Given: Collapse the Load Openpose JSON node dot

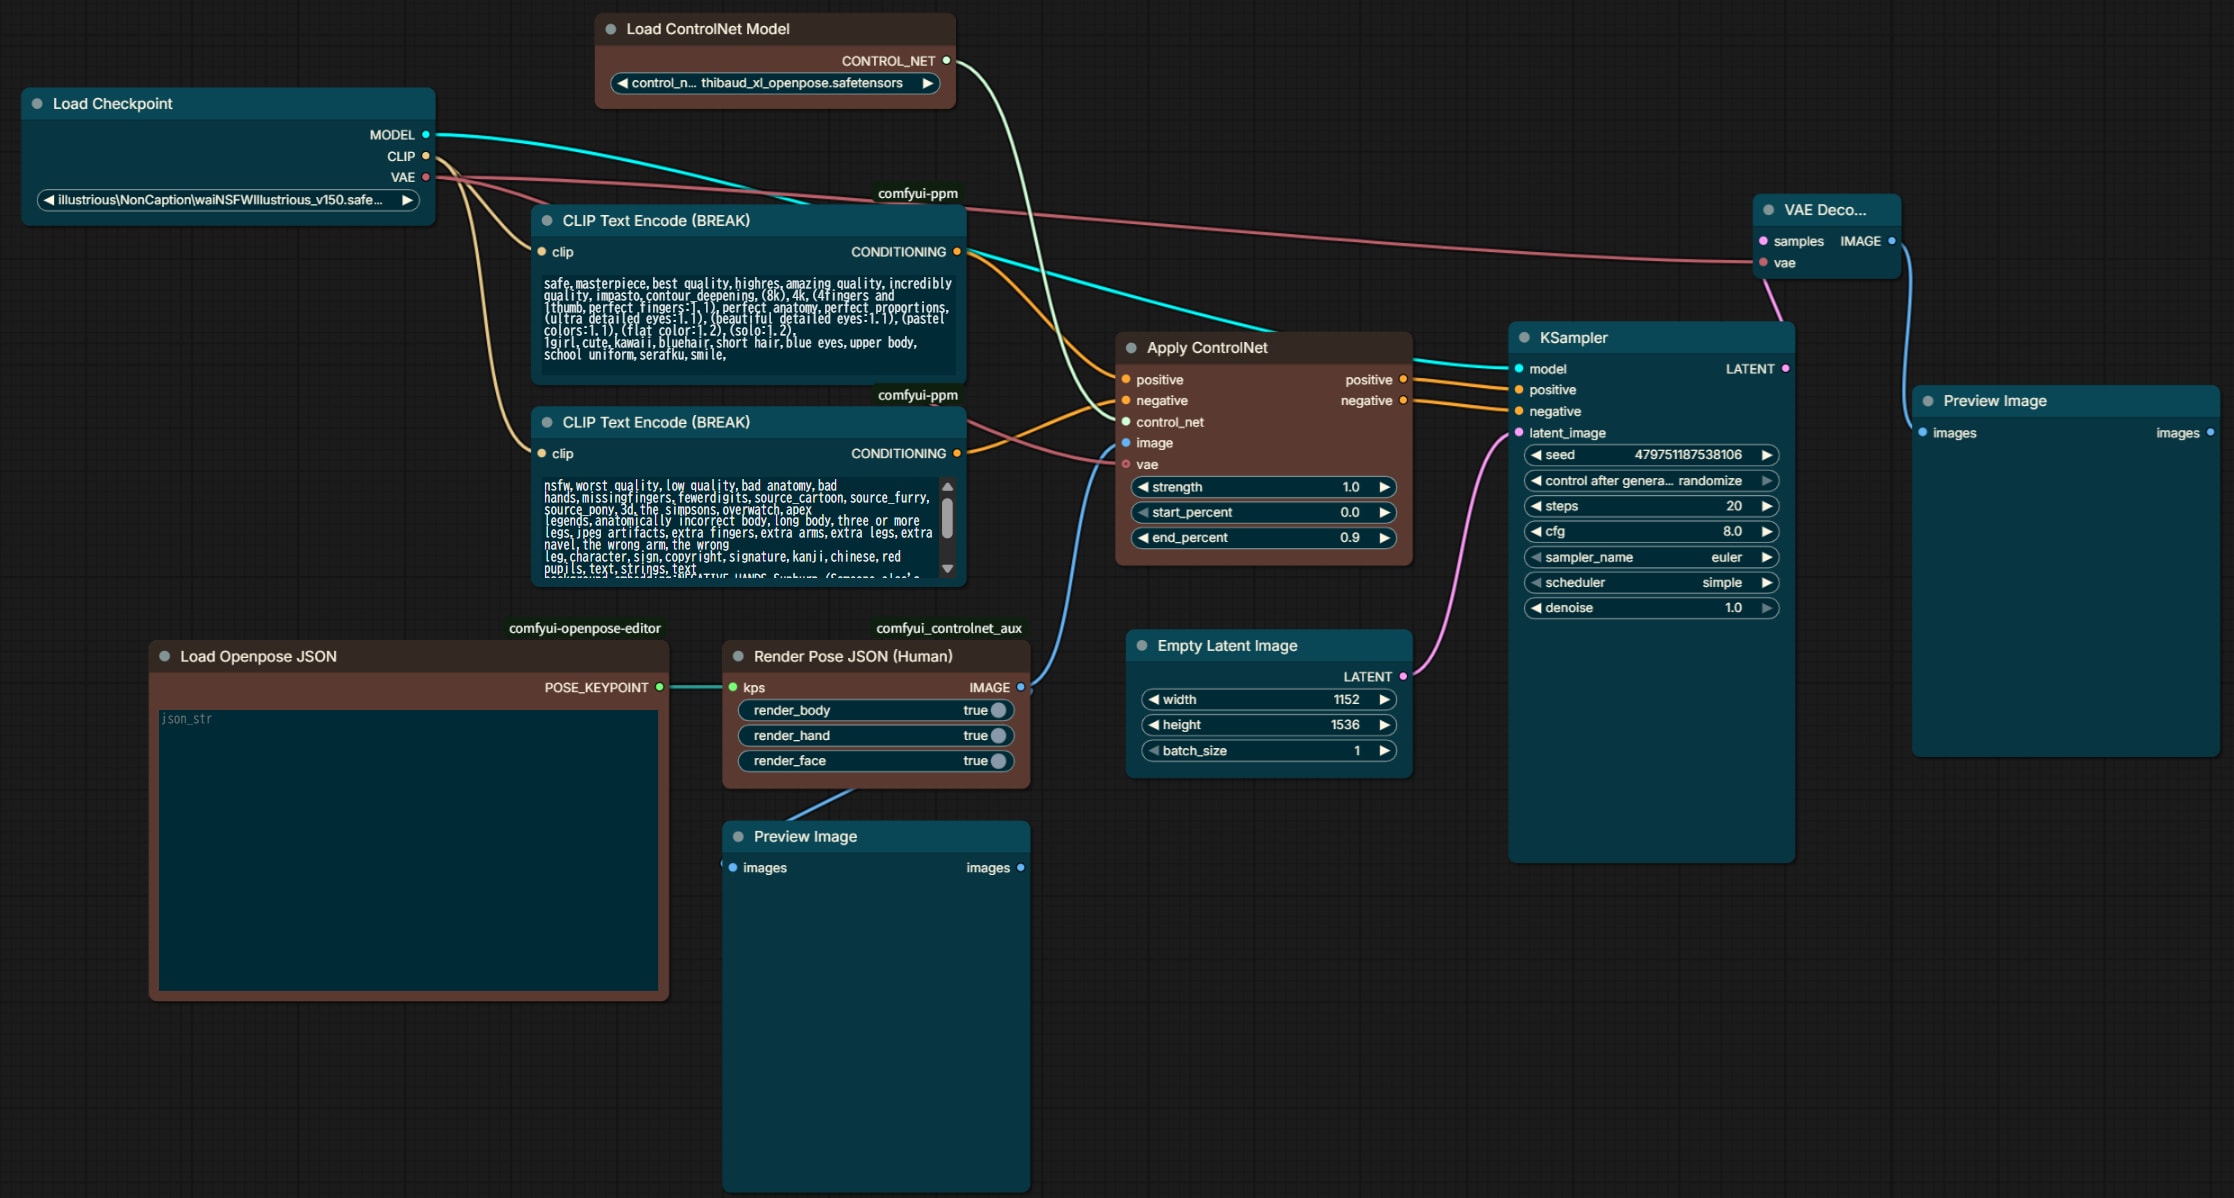Looking at the screenshot, I should (165, 657).
